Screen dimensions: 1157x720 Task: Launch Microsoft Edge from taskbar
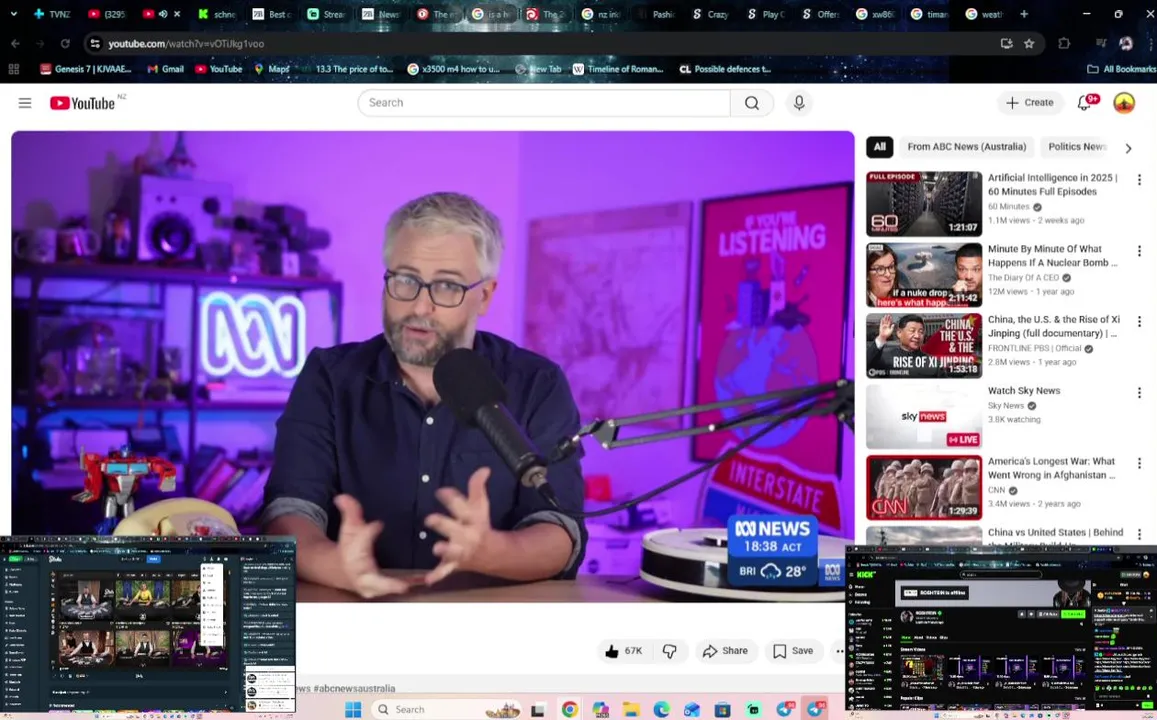pos(661,709)
